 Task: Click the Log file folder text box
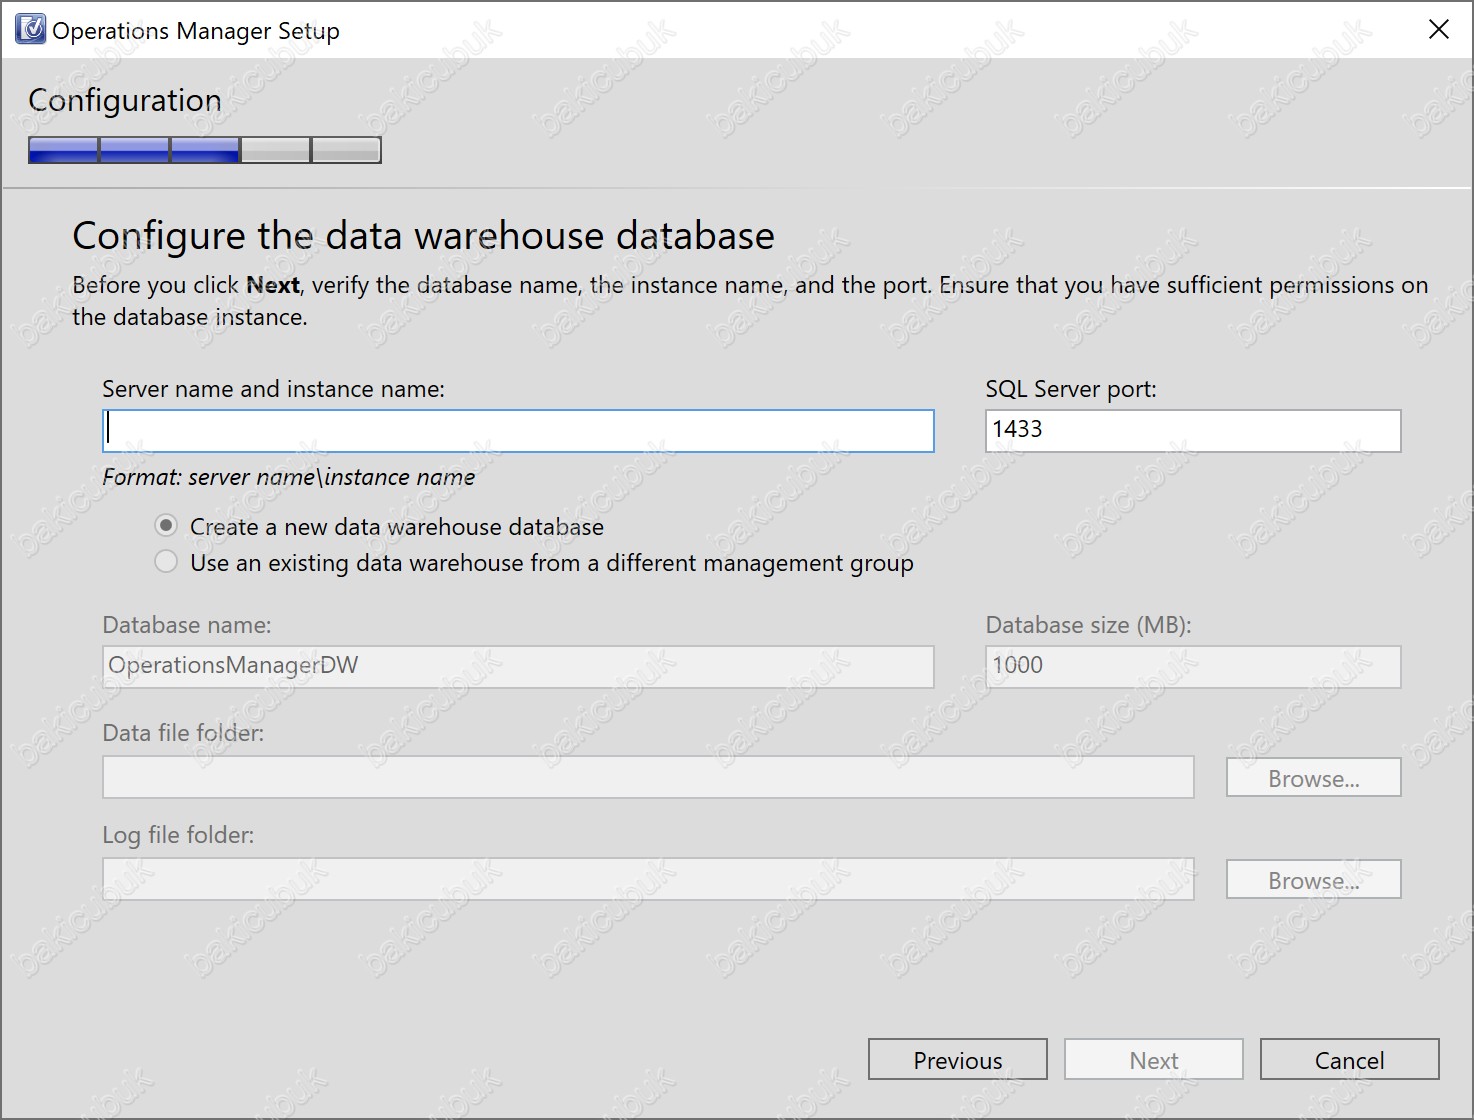click(x=648, y=879)
